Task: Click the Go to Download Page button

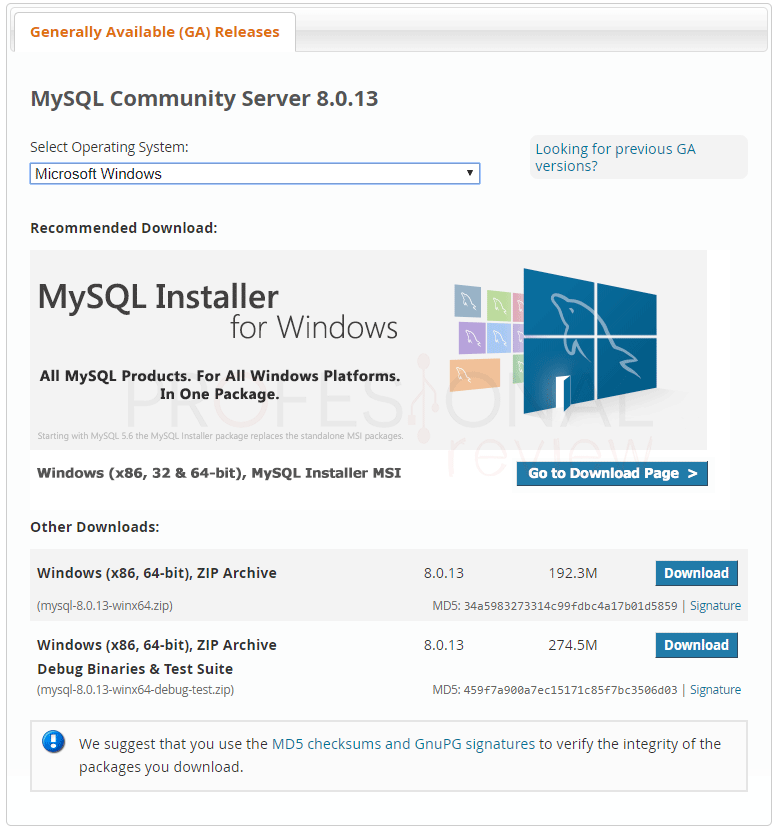Action: pyautogui.click(x=612, y=473)
